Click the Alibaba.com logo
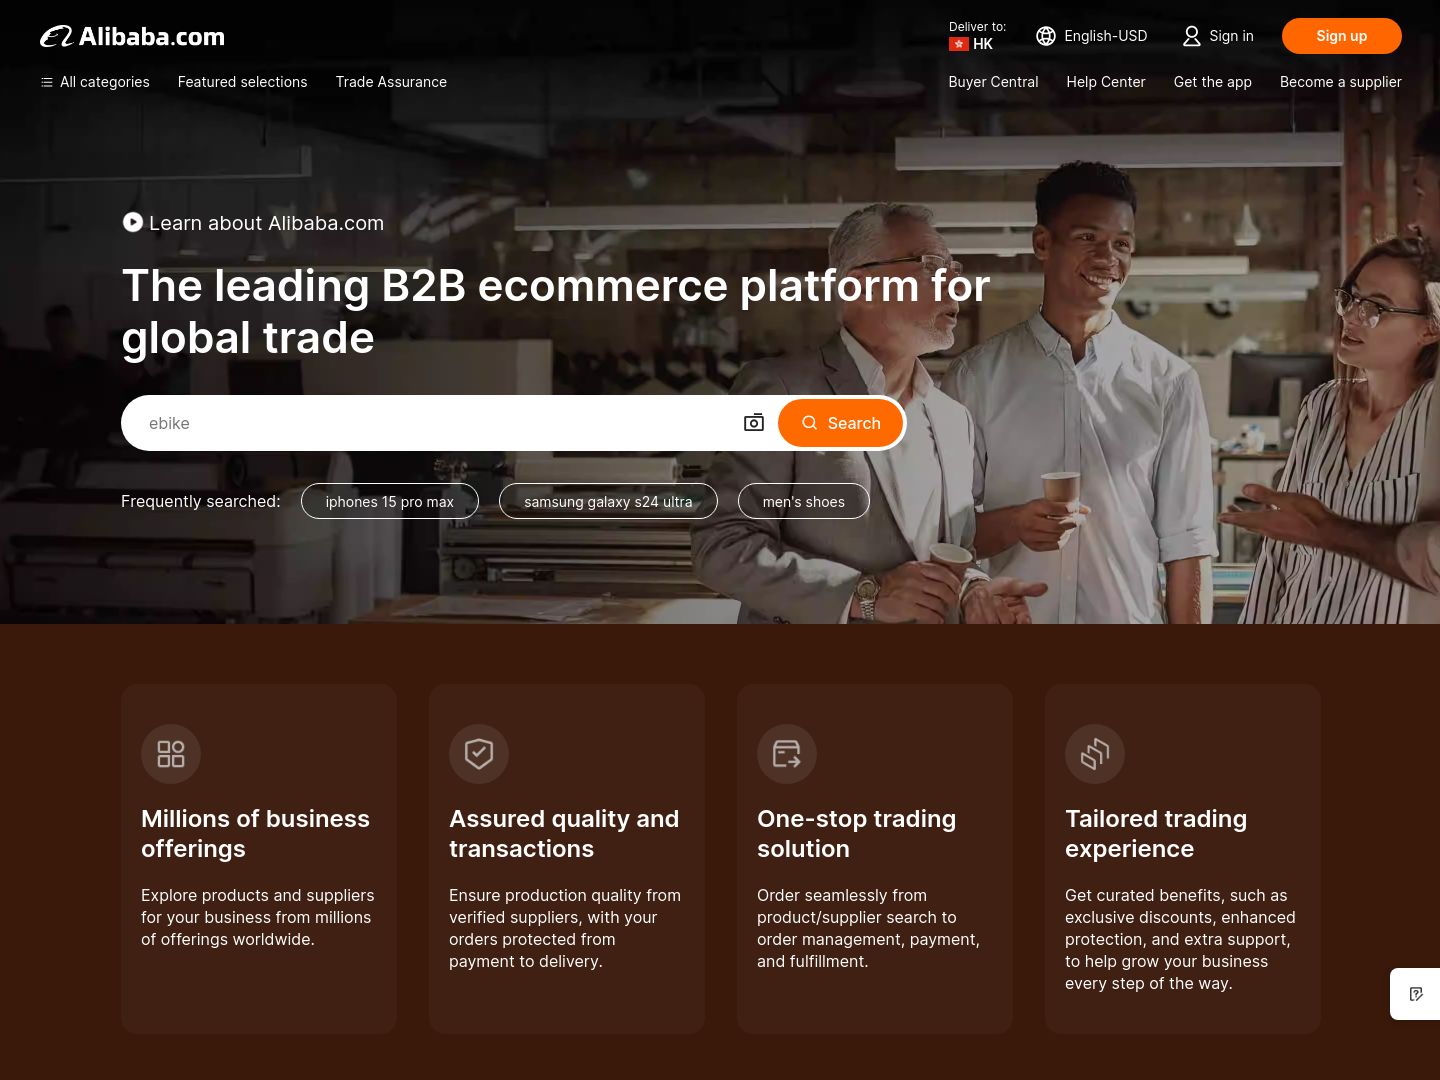The image size is (1440, 1080). click(132, 37)
